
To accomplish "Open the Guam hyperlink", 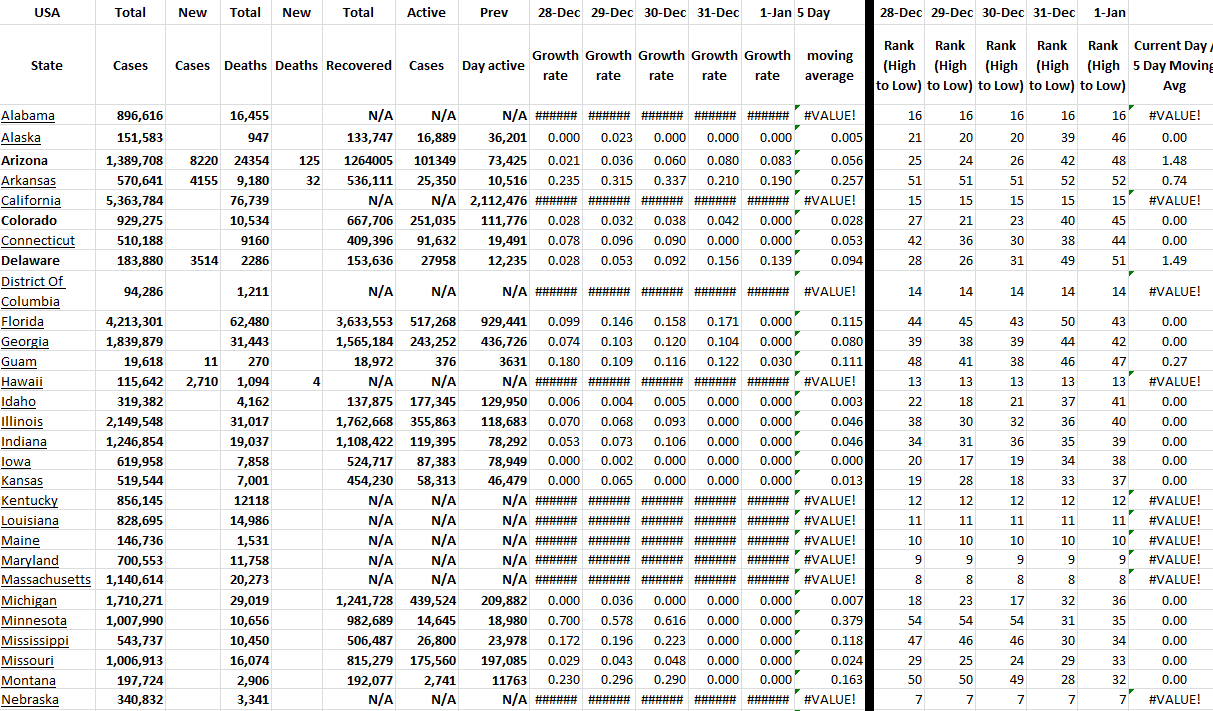I will 19,362.
